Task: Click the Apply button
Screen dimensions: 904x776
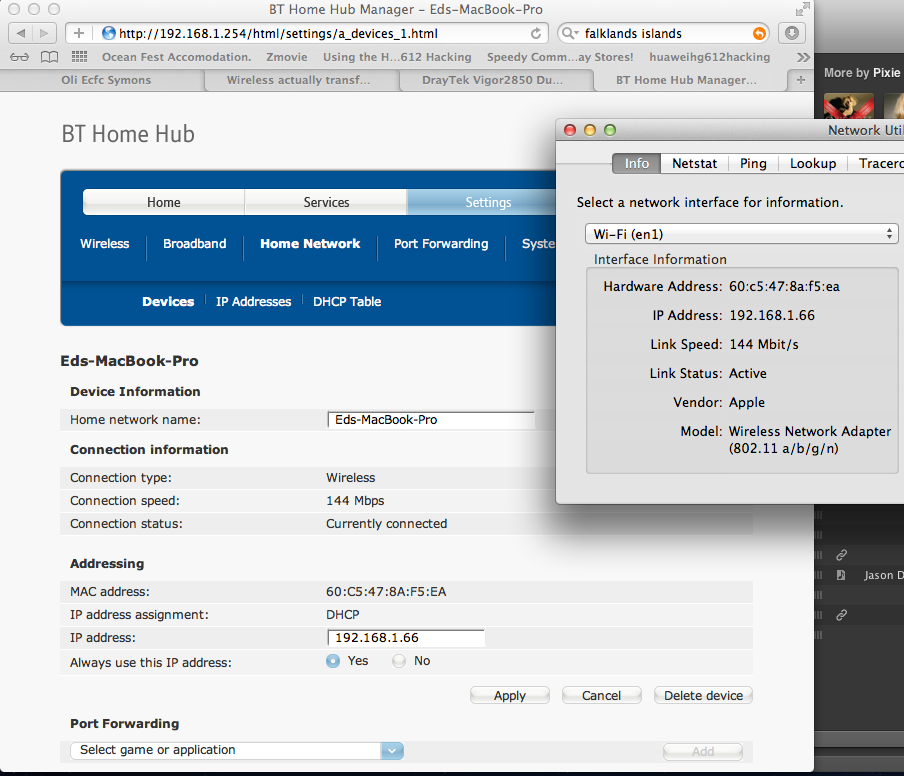Action: (510, 695)
